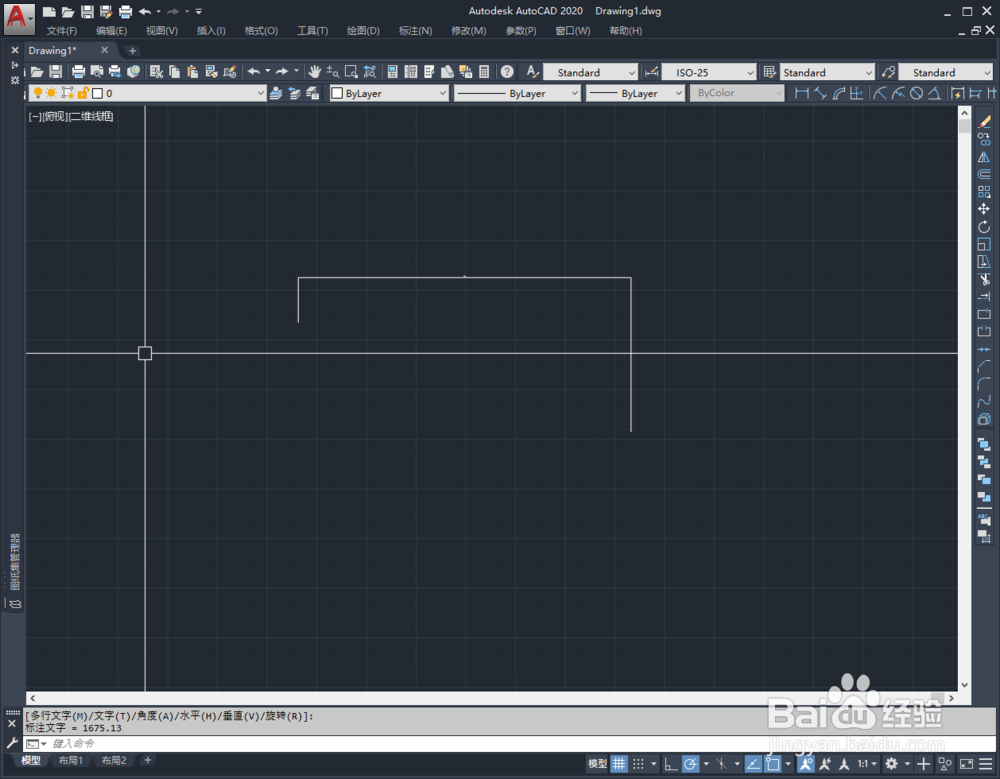Click the Help question mark icon
This screenshot has width=1000, height=779.
[x=507, y=72]
